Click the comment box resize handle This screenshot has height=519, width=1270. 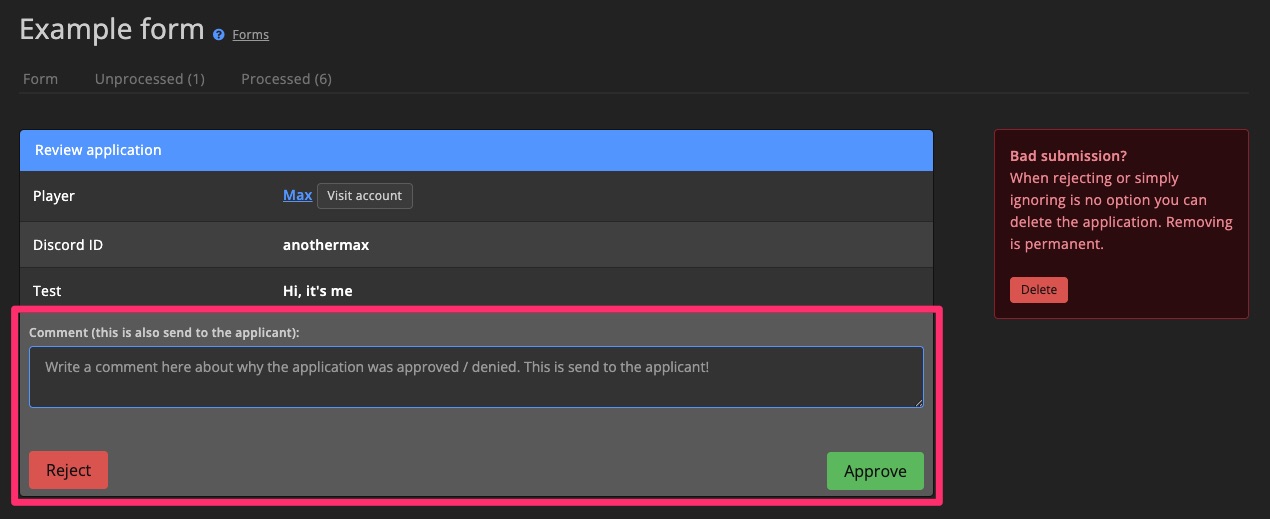918,402
